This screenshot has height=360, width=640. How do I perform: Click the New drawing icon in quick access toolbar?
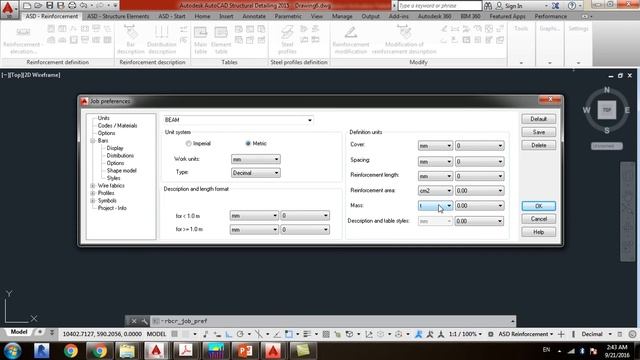click(27, 5)
